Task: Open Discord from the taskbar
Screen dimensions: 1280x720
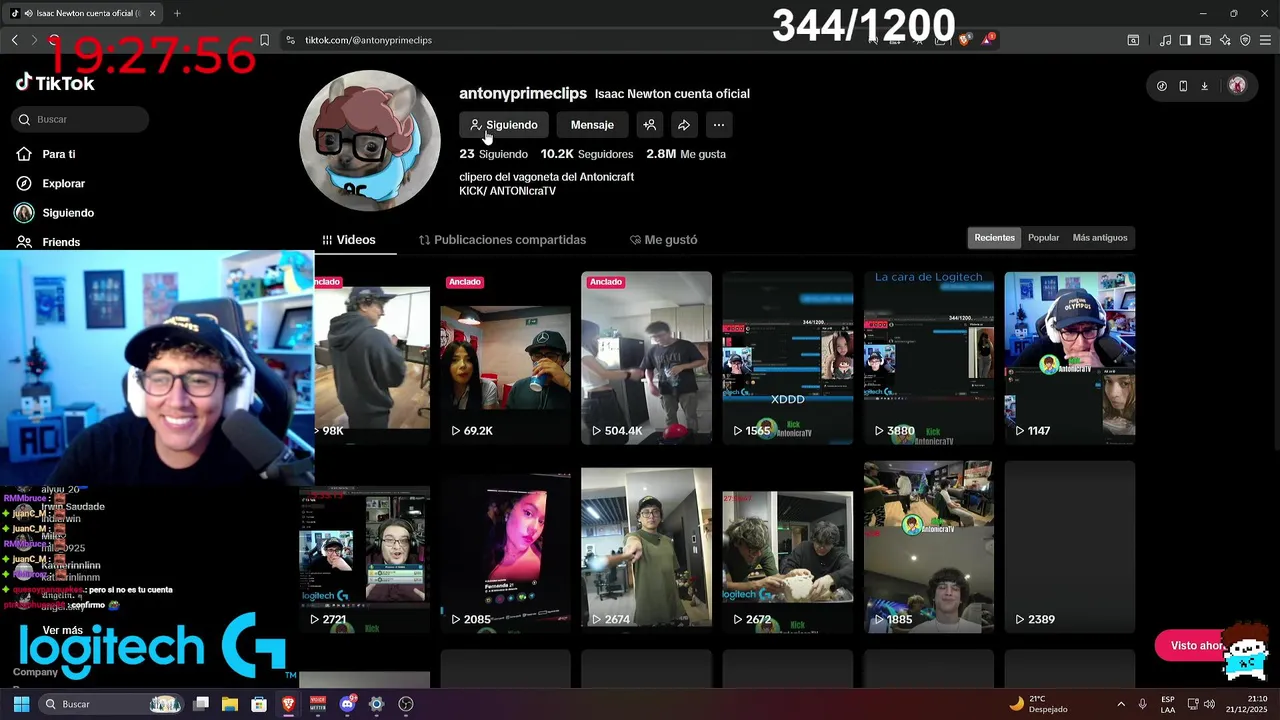Action: pyautogui.click(x=347, y=704)
